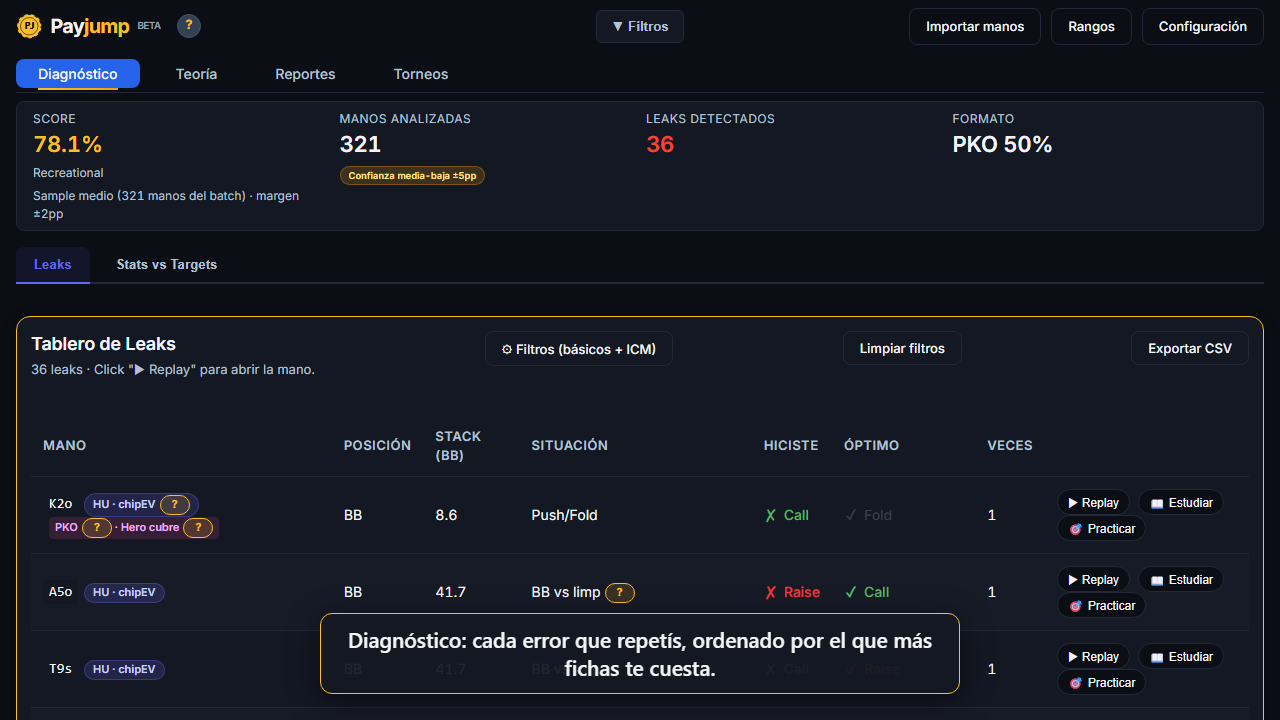1280x720 pixels.
Task: Click Limpiar filtros button
Action: tap(902, 349)
